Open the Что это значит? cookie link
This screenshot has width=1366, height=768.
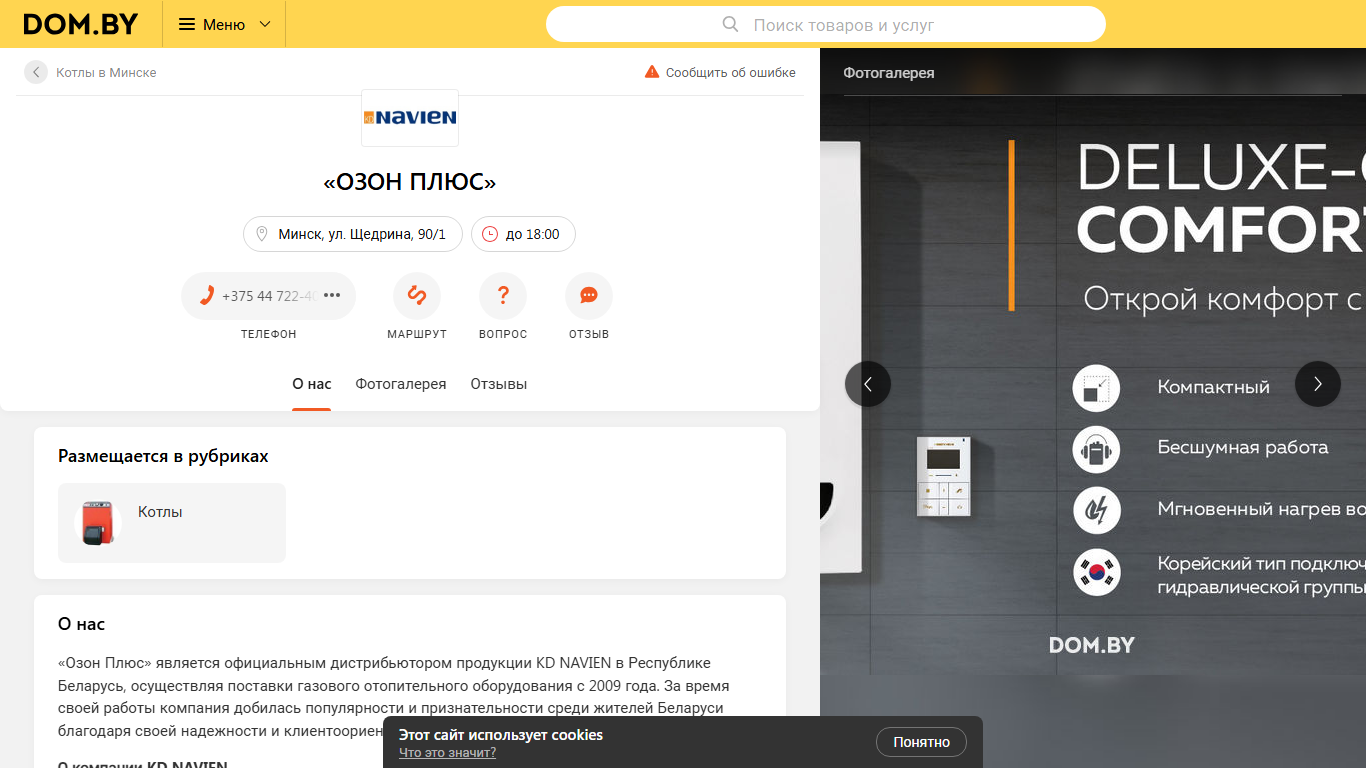tap(447, 753)
